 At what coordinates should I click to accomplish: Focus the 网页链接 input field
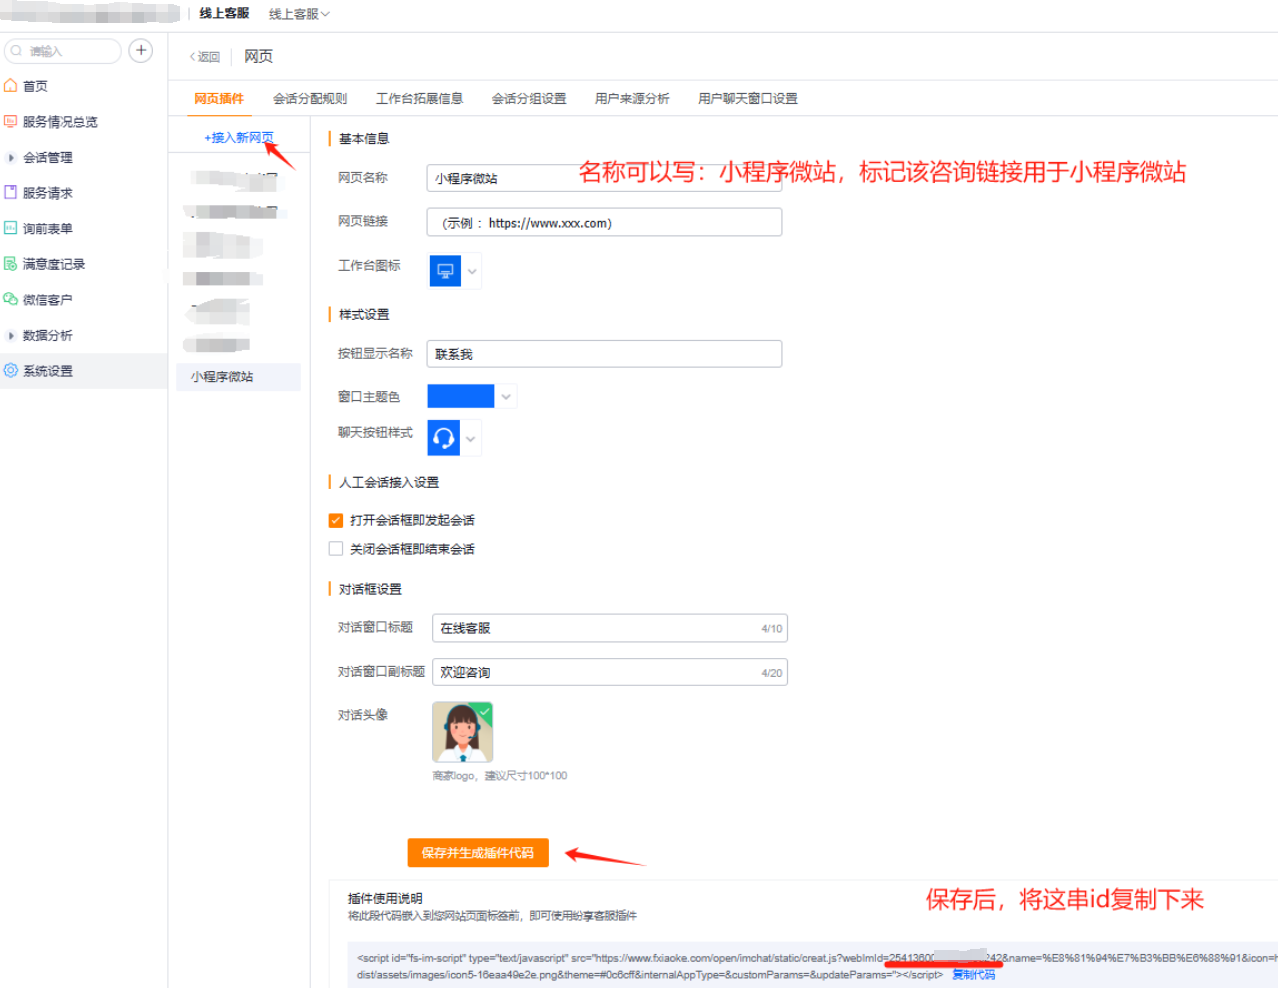(x=604, y=222)
